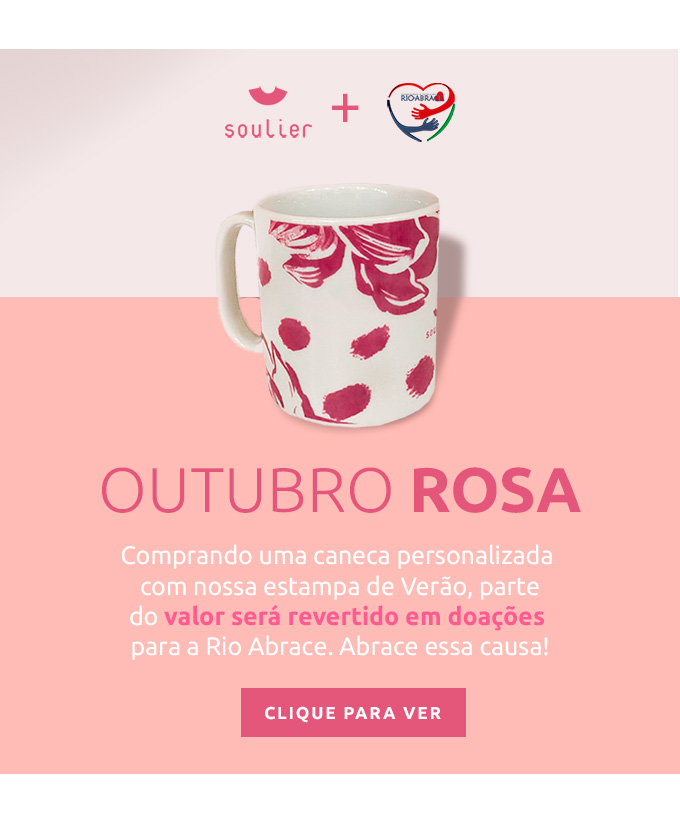Open the Rio Abrace heart logo
680x825 pixels.
421,112
